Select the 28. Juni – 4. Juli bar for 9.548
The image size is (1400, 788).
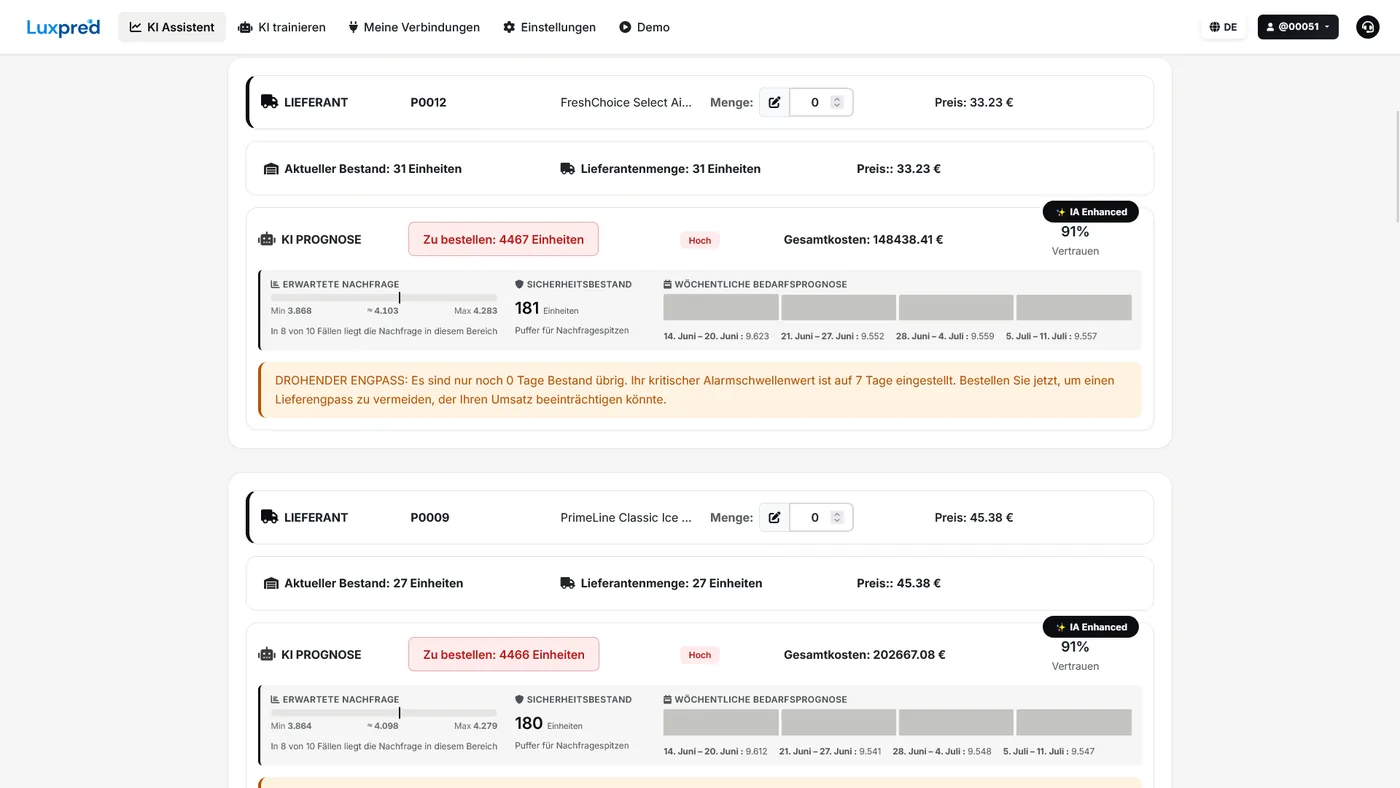(x=956, y=722)
